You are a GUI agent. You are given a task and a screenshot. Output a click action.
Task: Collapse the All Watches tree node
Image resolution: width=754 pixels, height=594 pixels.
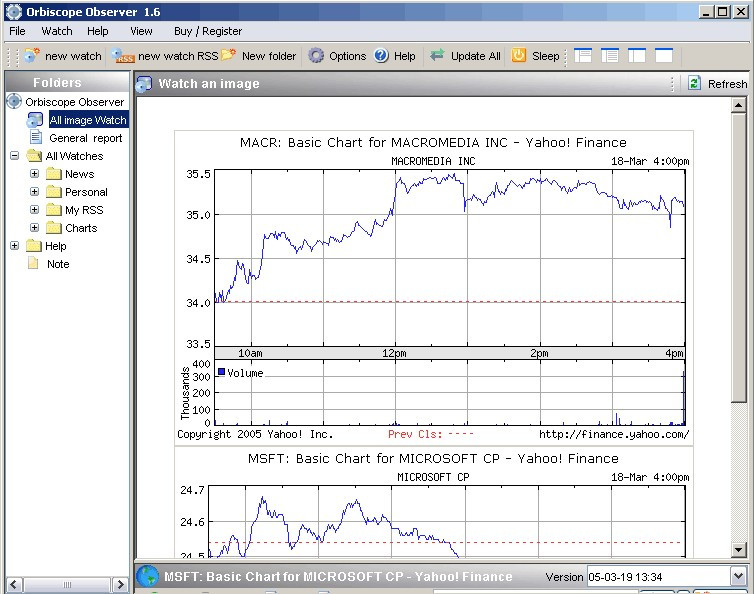click(x=15, y=155)
